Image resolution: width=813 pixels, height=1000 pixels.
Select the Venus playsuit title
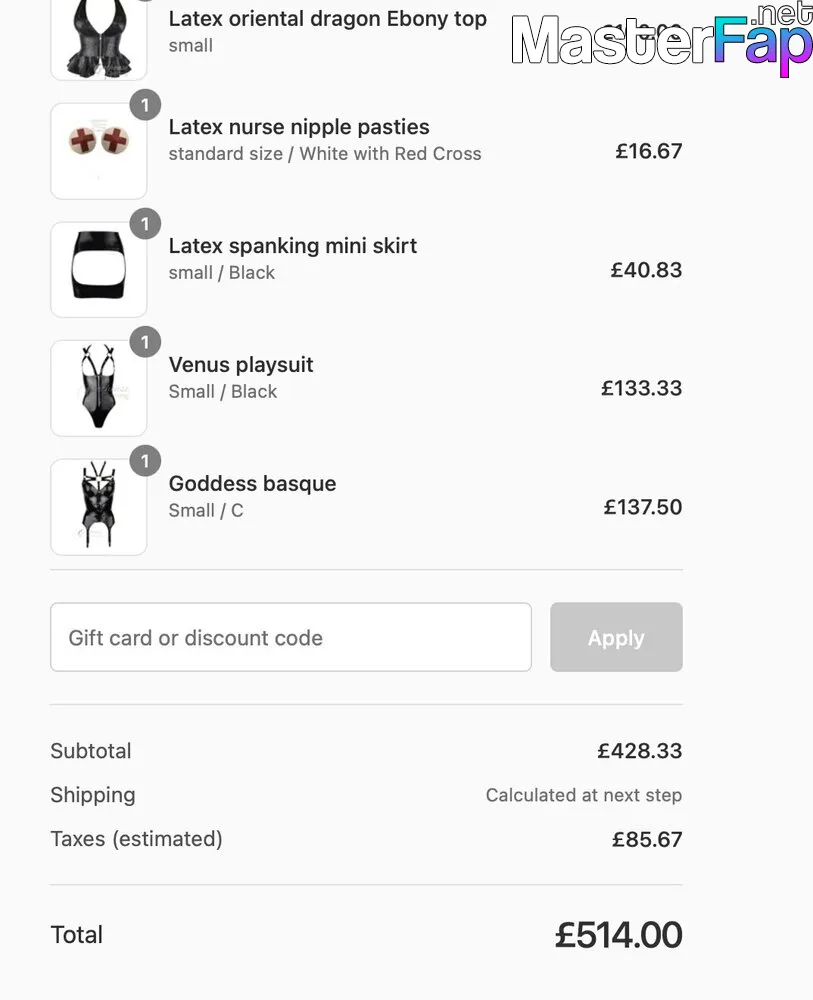241,365
